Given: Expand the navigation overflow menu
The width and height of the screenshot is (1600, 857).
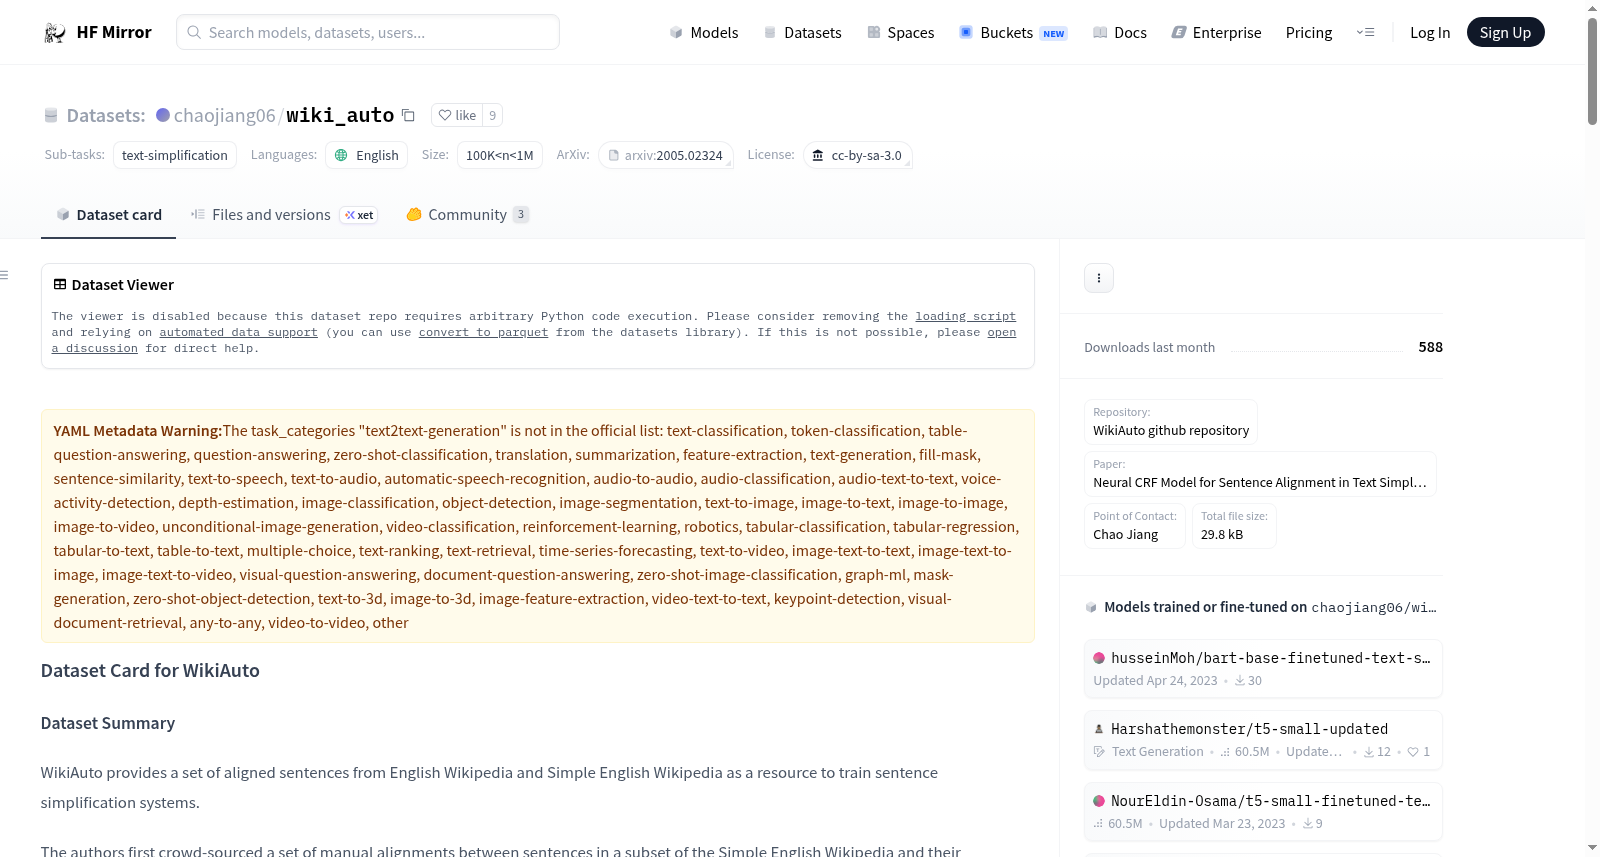Looking at the screenshot, I should click(x=1365, y=32).
